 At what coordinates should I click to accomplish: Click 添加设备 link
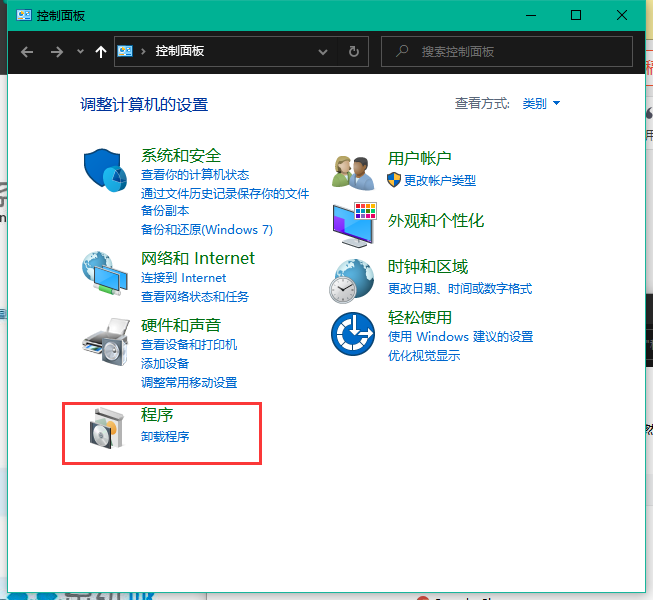[165, 363]
